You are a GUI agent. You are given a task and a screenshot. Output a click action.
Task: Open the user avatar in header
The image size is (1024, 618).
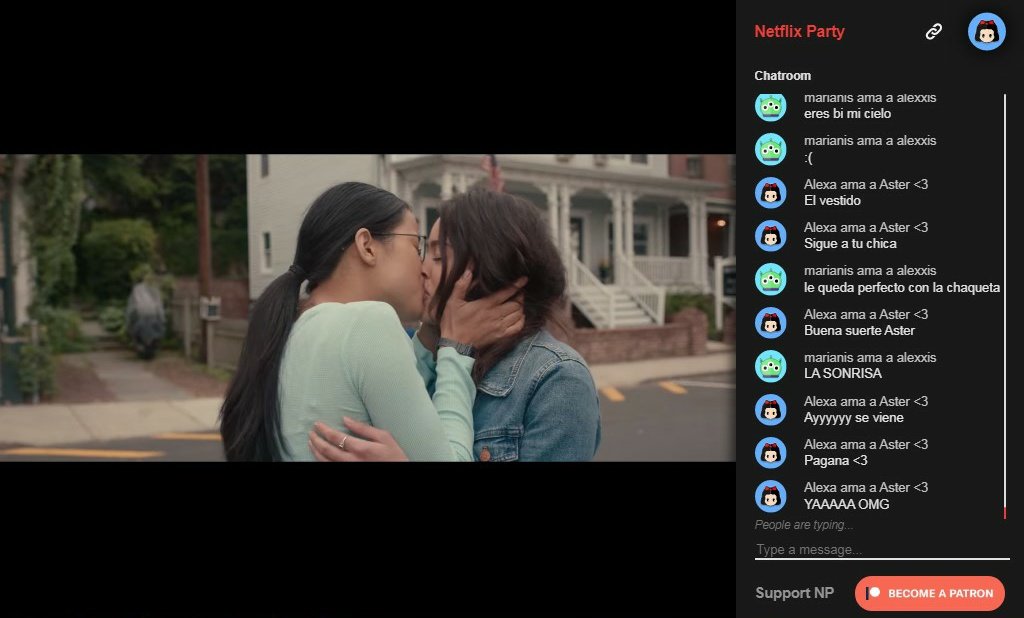coord(986,31)
